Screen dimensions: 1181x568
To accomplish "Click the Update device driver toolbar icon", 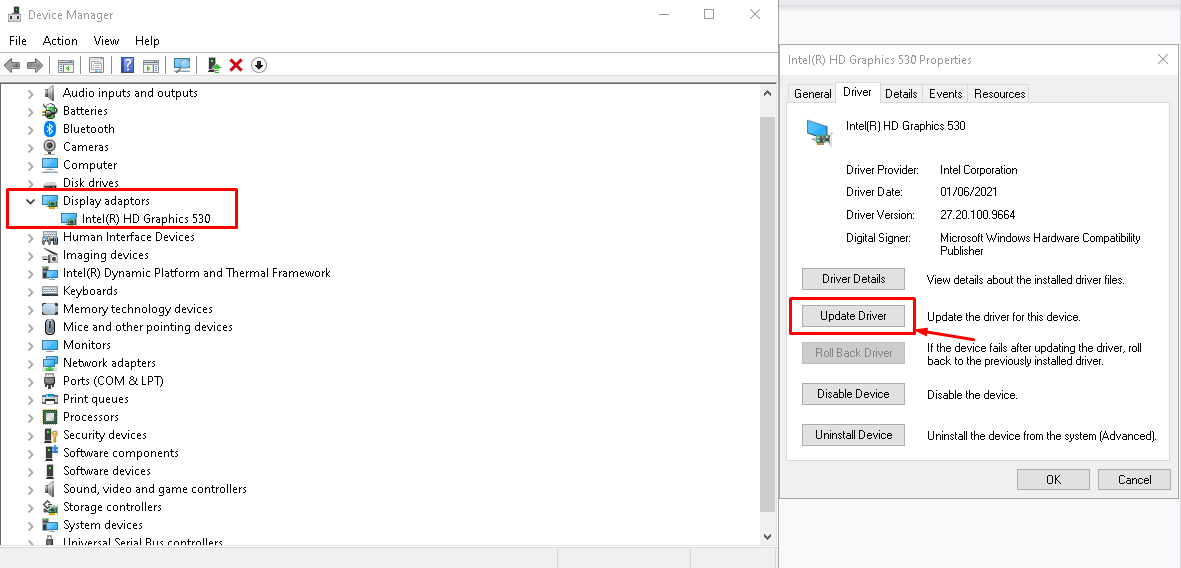I will 215,66.
